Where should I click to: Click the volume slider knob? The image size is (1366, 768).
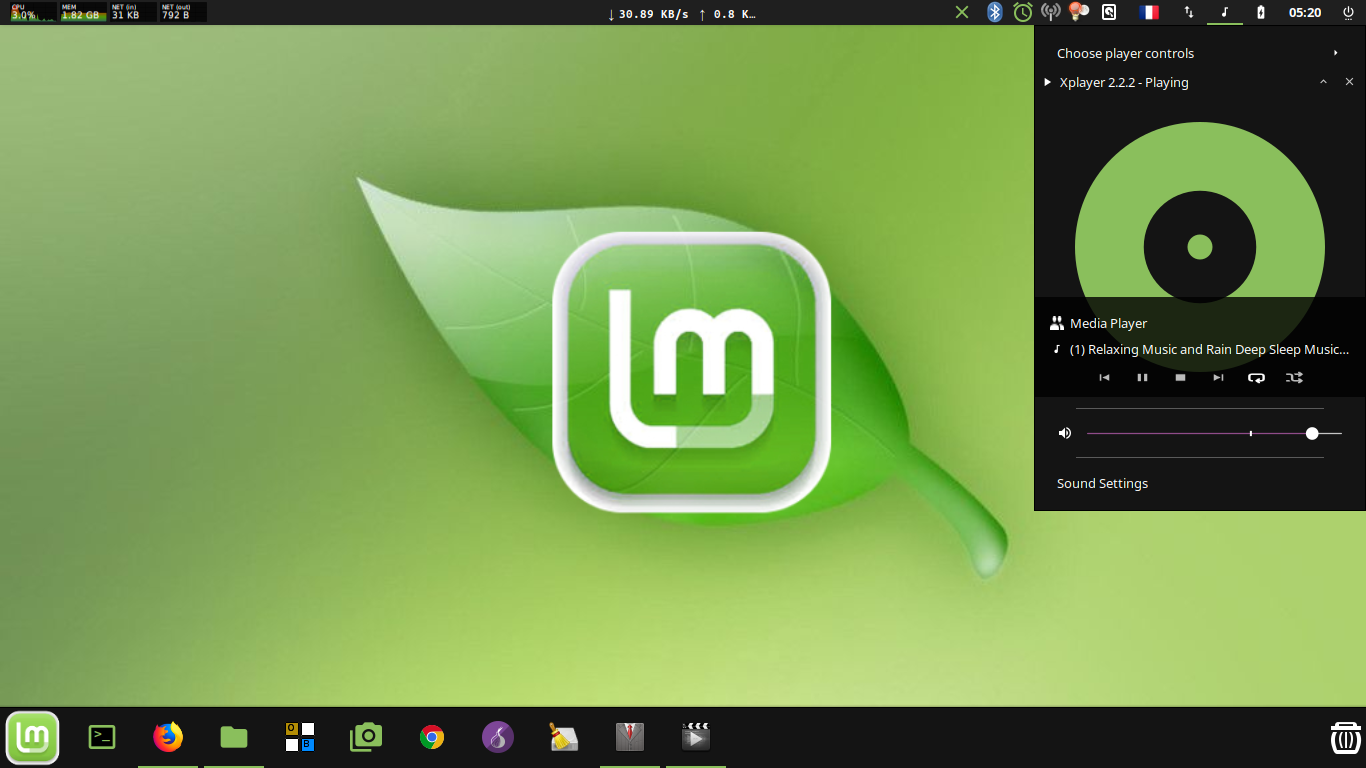[1312, 433]
